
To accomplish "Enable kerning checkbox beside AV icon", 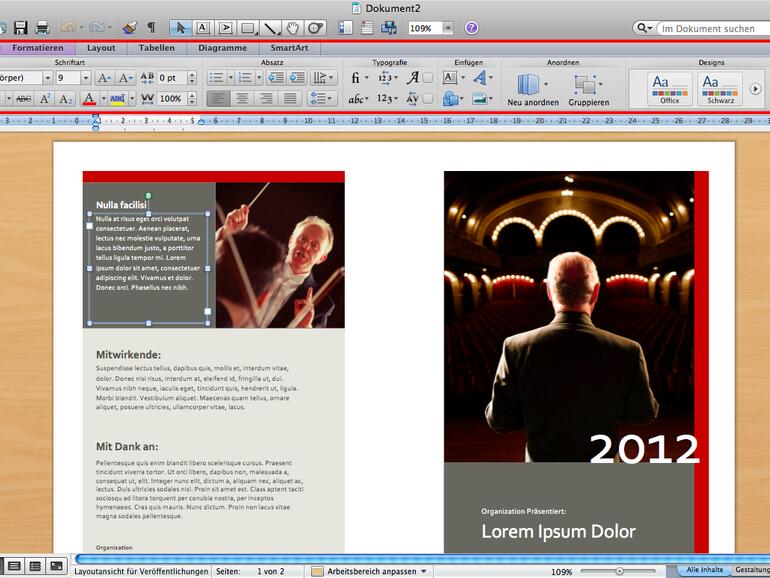I will 428,99.
